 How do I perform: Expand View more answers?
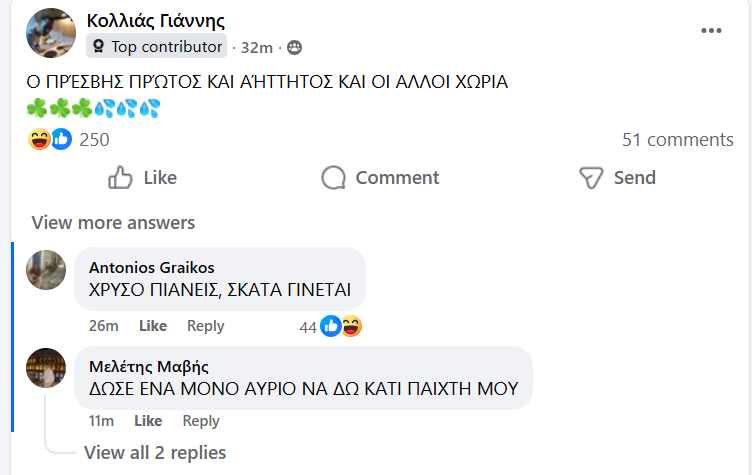pyautogui.click(x=113, y=223)
